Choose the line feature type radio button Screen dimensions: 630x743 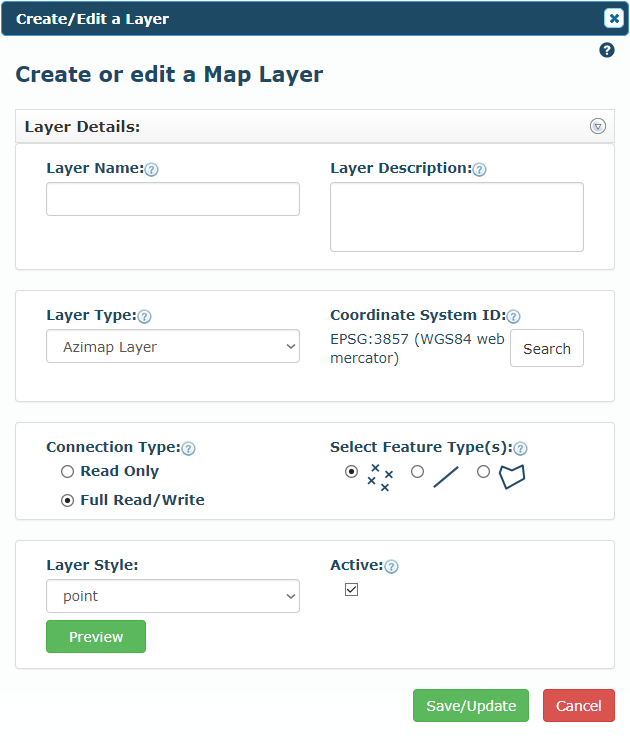click(x=417, y=471)
